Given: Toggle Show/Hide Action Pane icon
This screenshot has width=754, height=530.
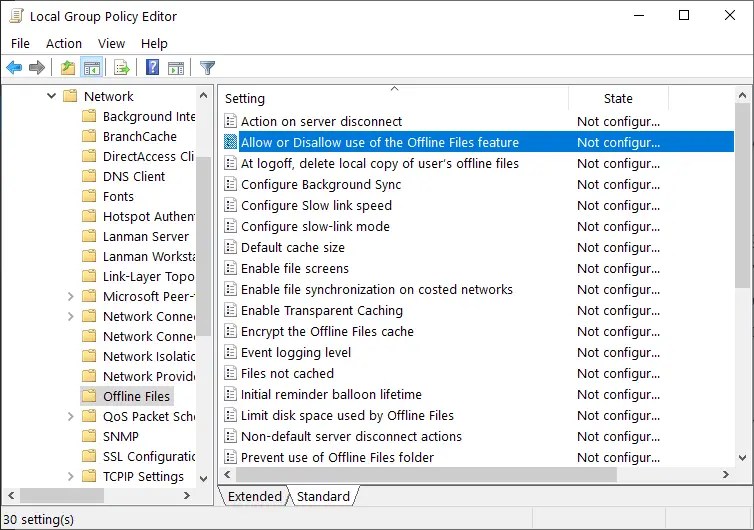Looking at the screenshot, I should tap(176, 68).
